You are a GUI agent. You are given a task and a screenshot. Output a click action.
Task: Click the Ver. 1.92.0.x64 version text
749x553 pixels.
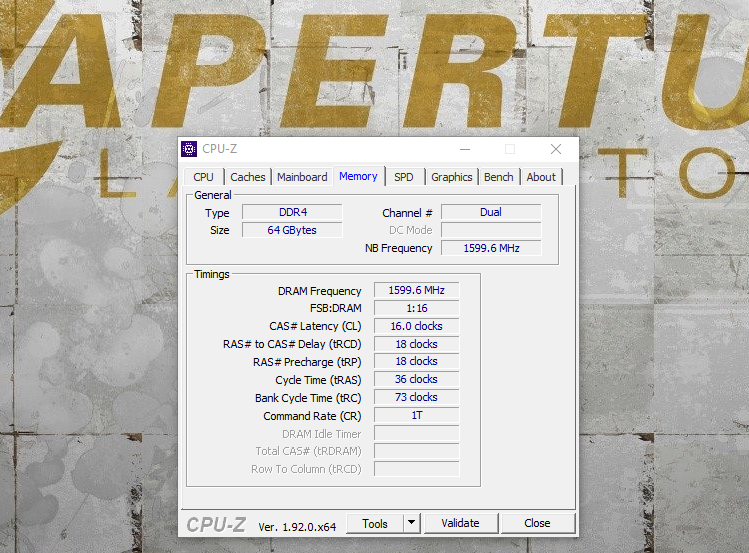click(297, 527)
